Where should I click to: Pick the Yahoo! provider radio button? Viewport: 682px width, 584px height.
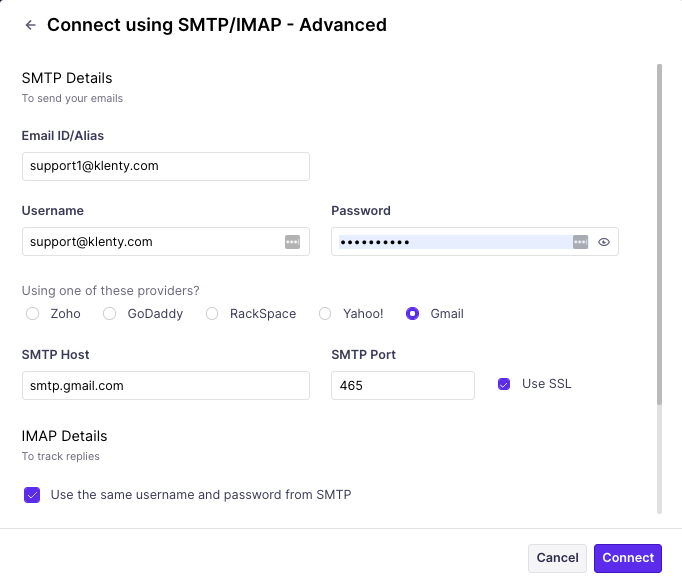[325, 314]
